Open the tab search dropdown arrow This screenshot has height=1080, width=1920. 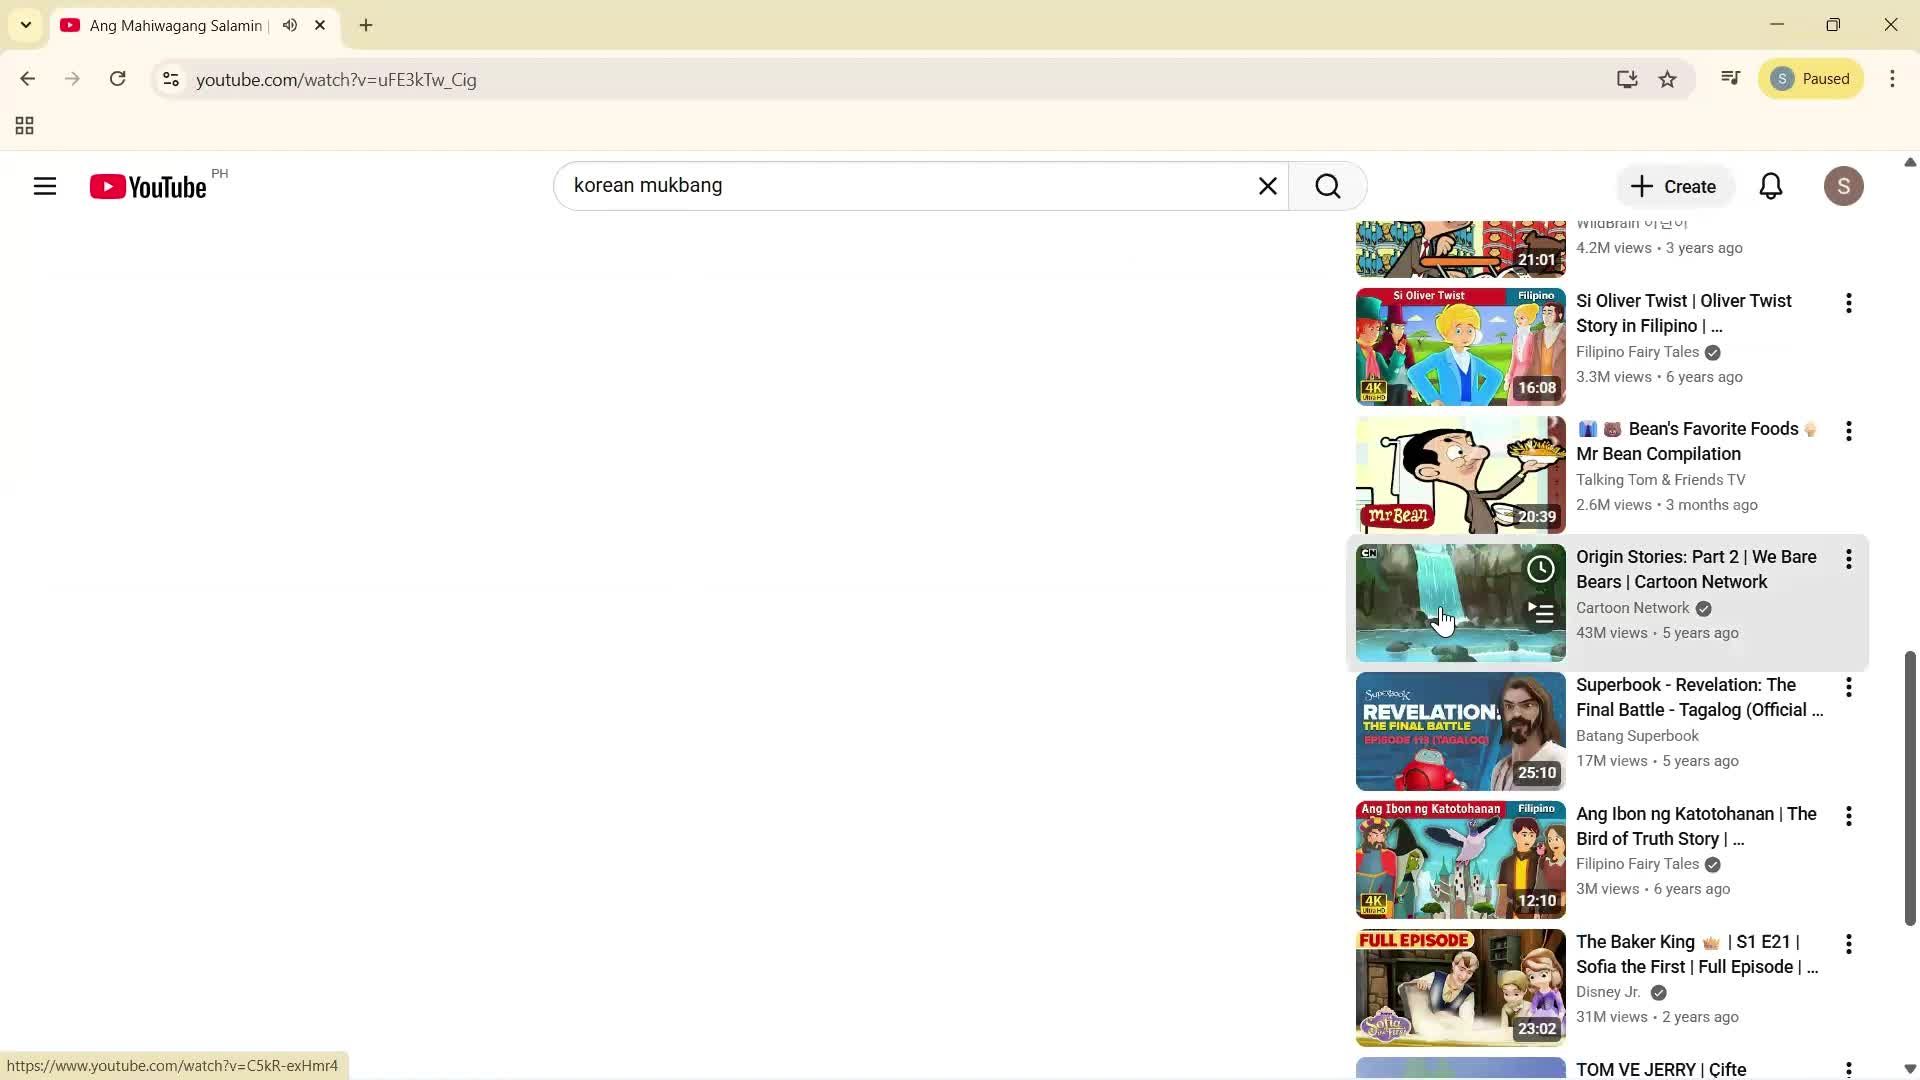point(25,25)
